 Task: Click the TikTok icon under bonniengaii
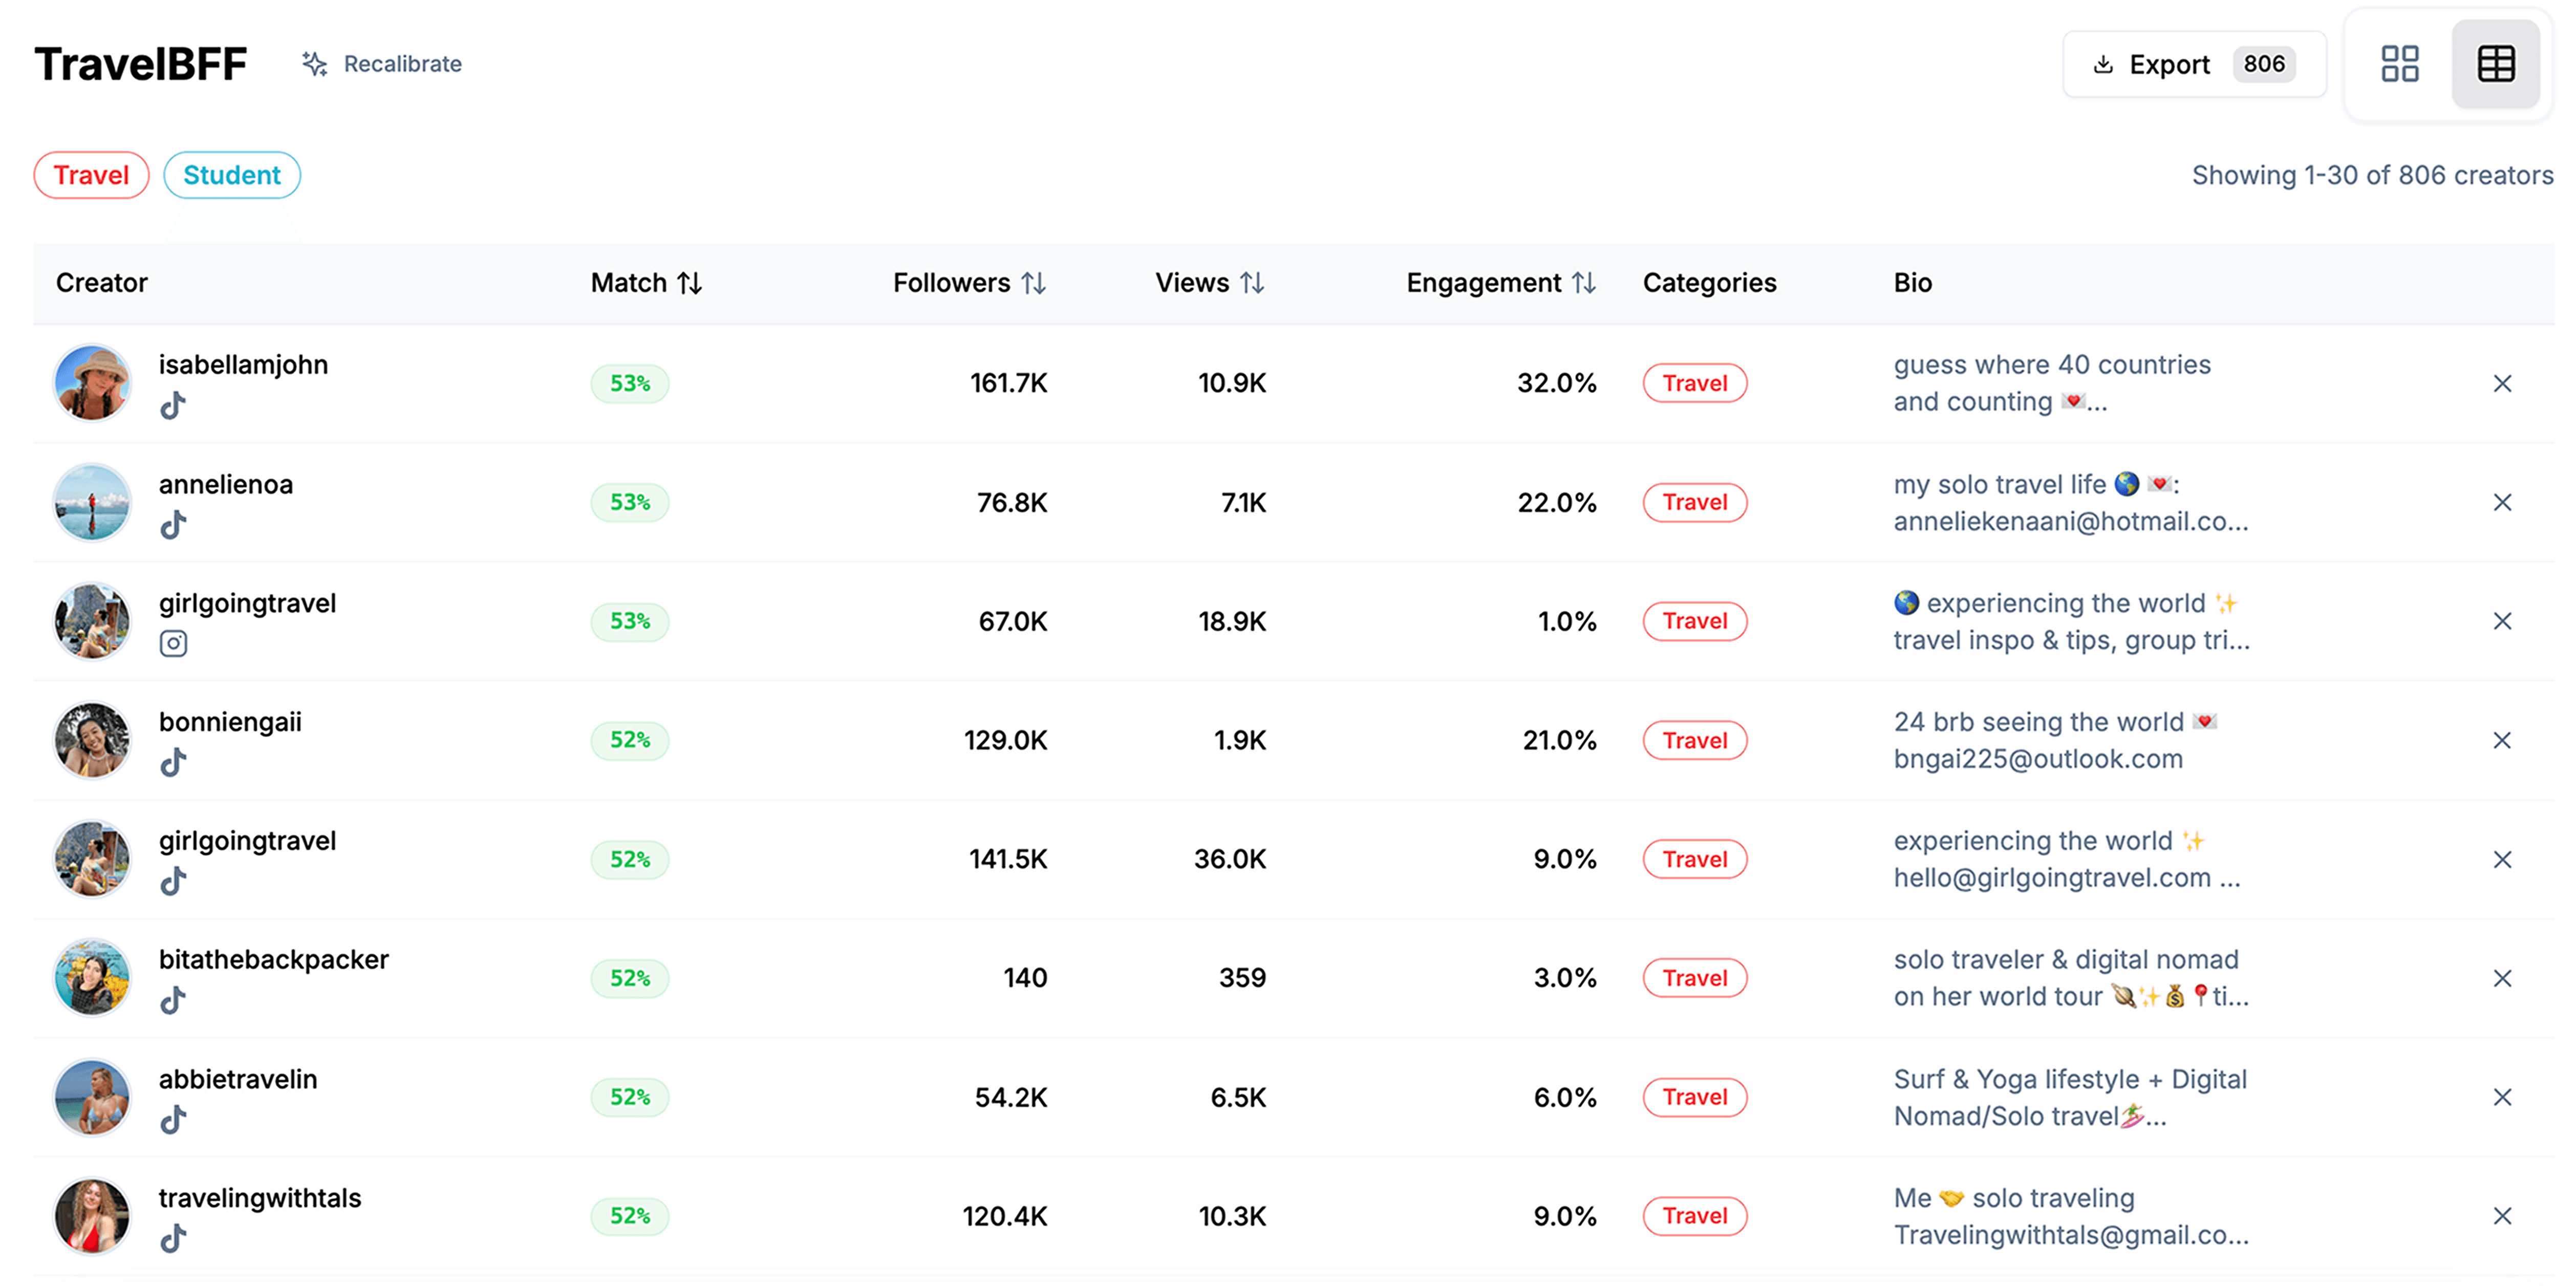[x=173, y=762]
